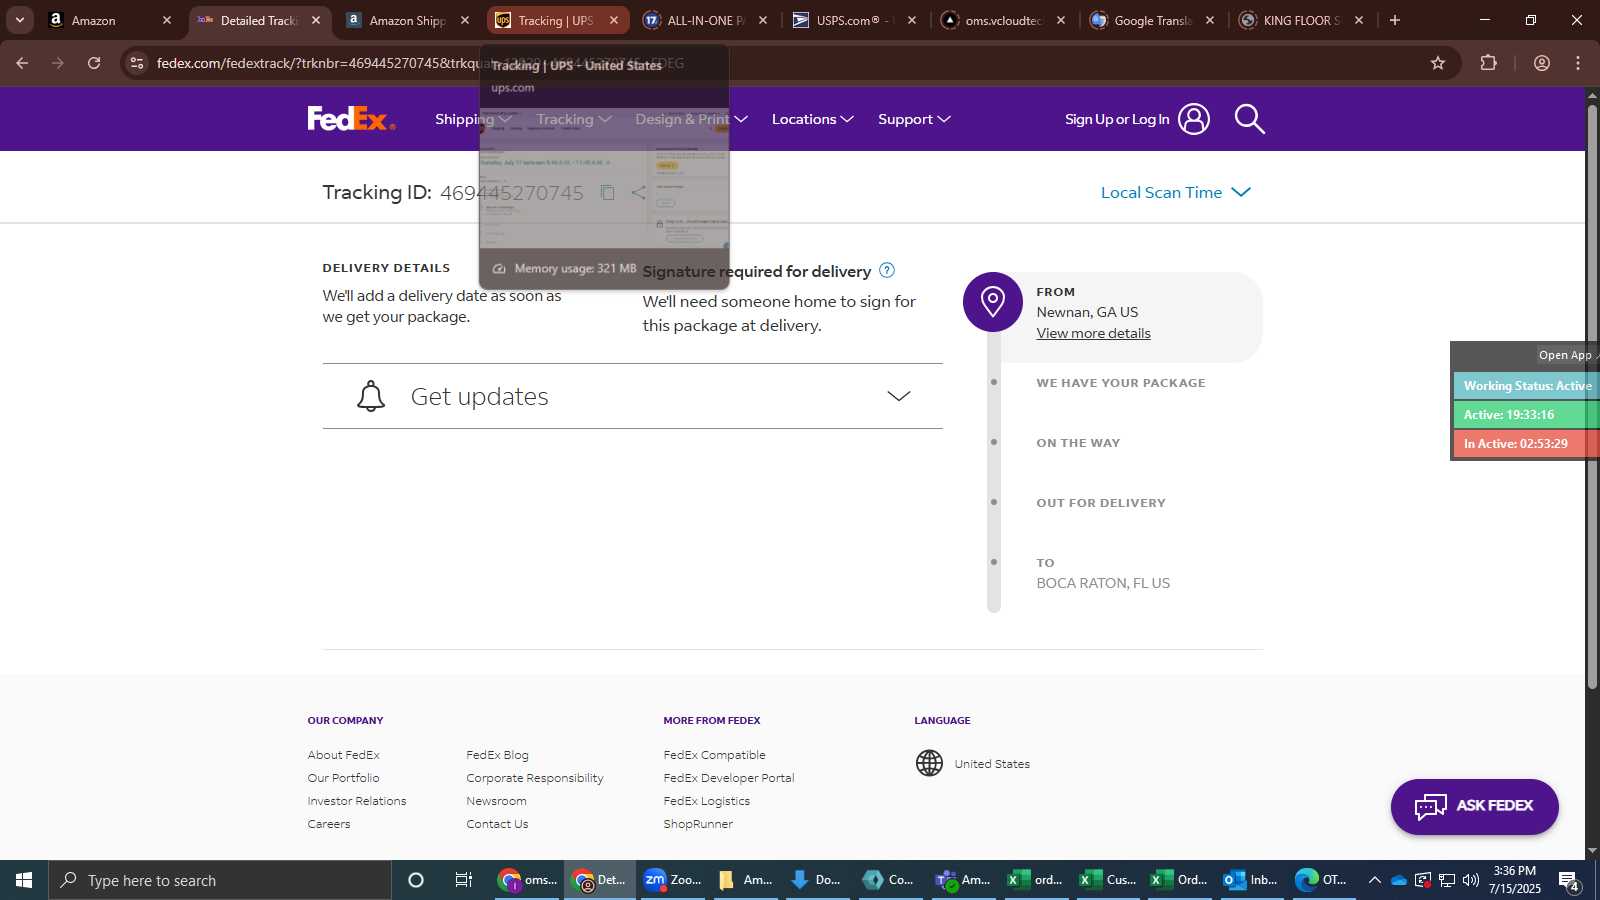Open the FedEx Developer Portal link
This screenshot has height=900, width=1600.
728,778
